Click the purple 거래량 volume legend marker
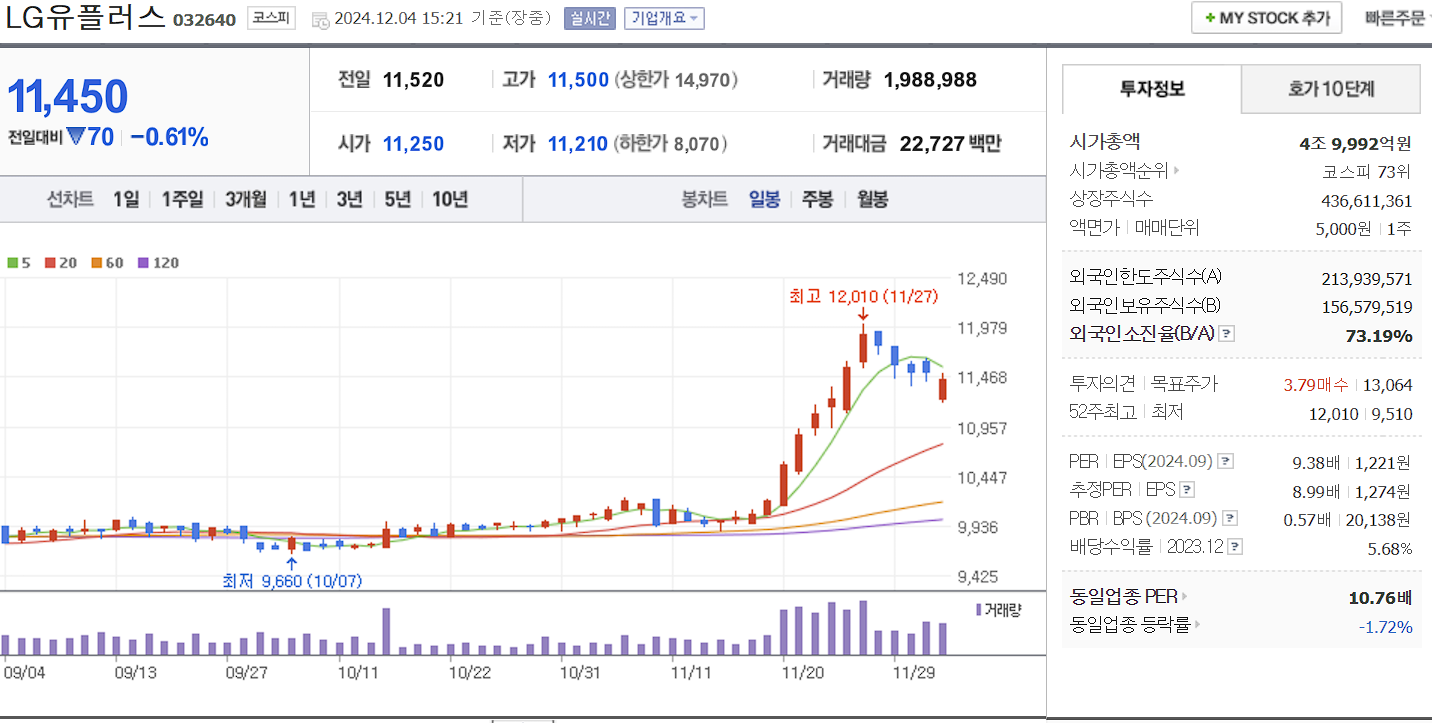The height and width of the screenshot is (723, 1432). [979, 608]
